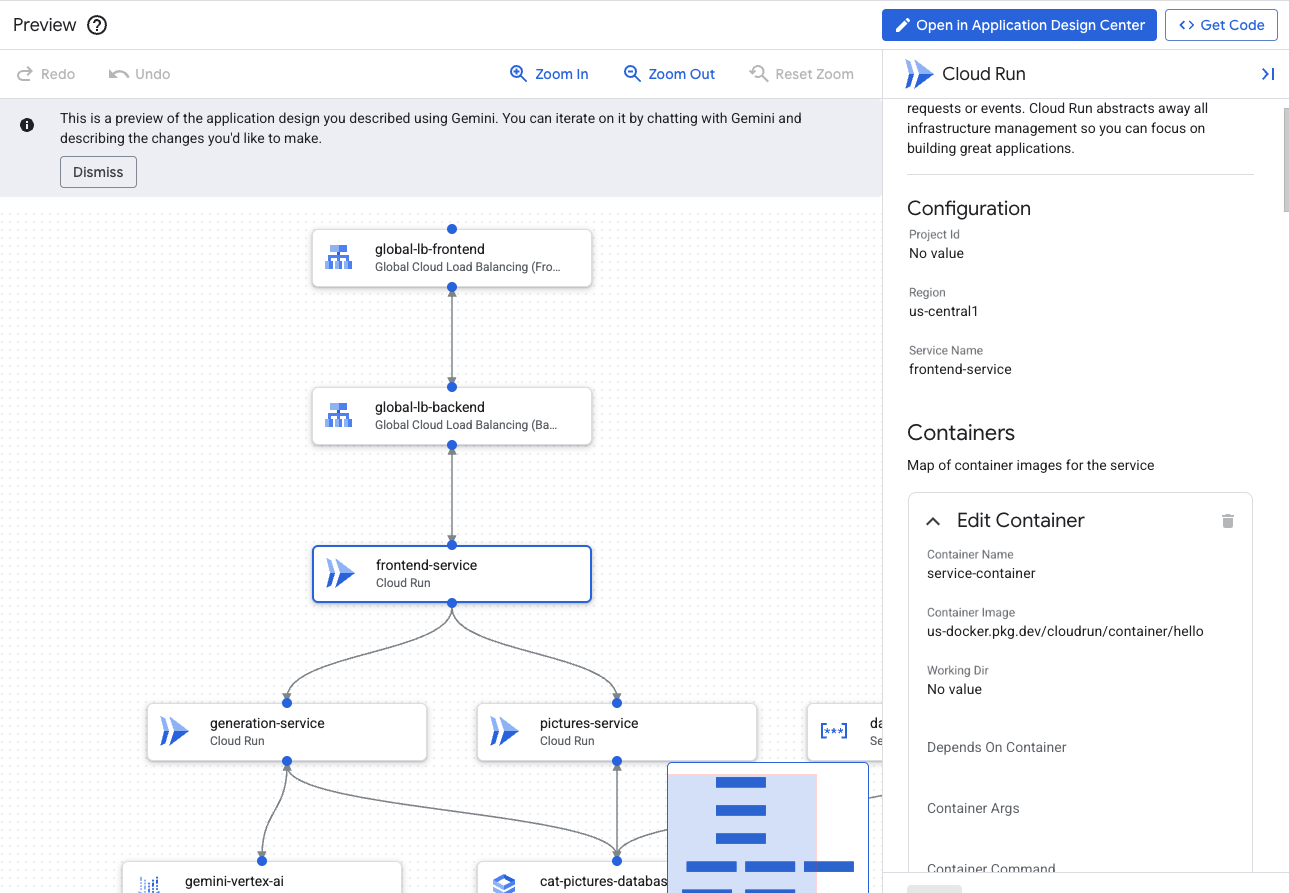1289x893 pixels.
Task: Select the global-lb-backend node title
Action: (430, 407)
